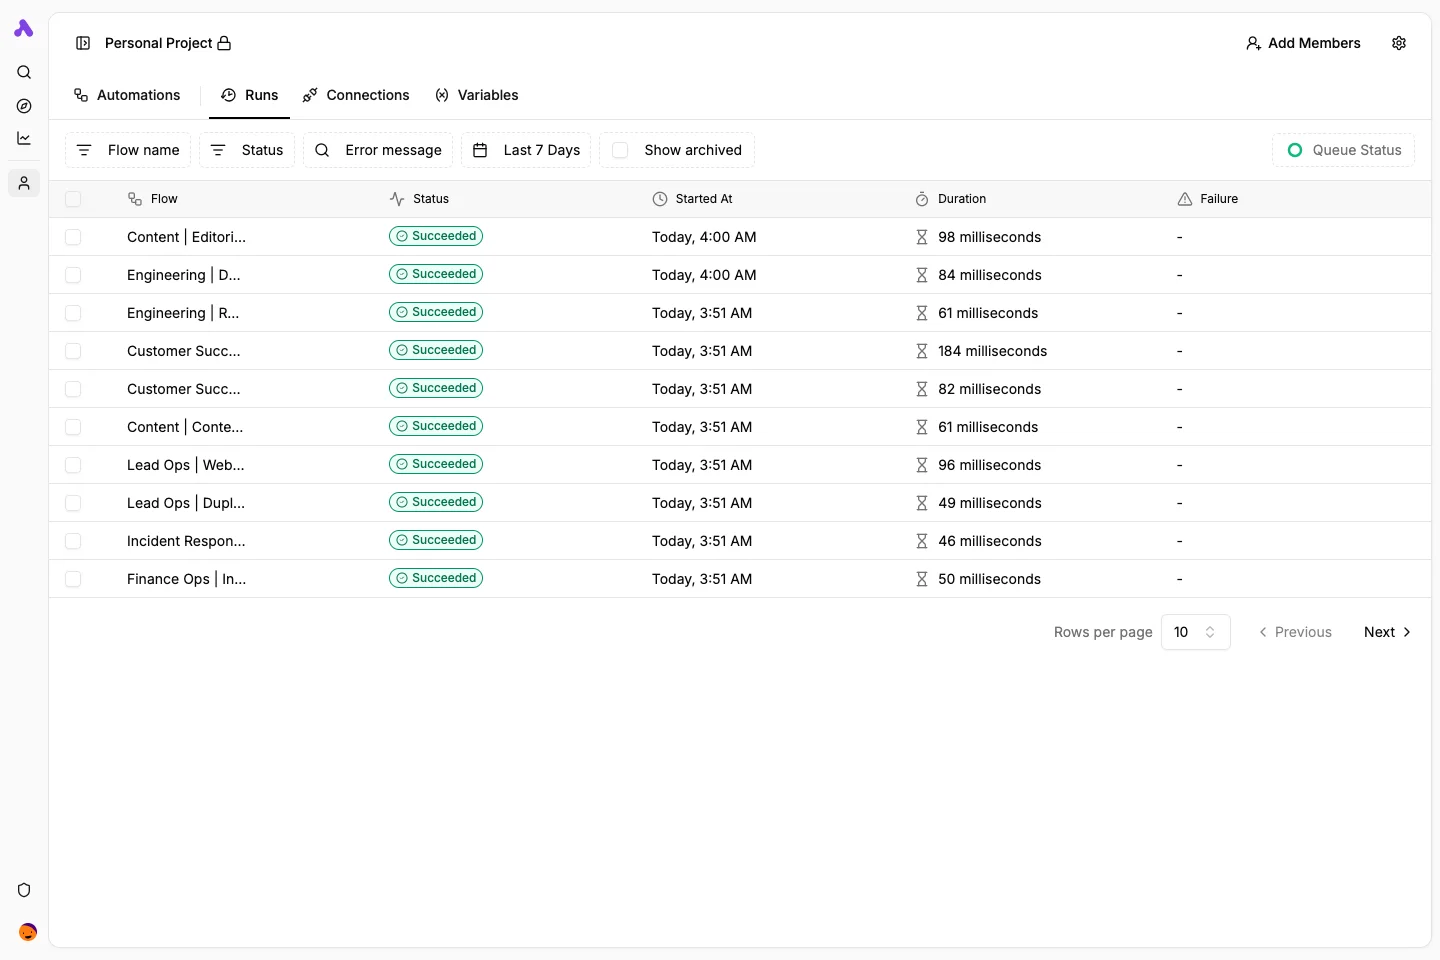Click the Add Members button
Screen dimensions: 1440x960
[1303, 43]
